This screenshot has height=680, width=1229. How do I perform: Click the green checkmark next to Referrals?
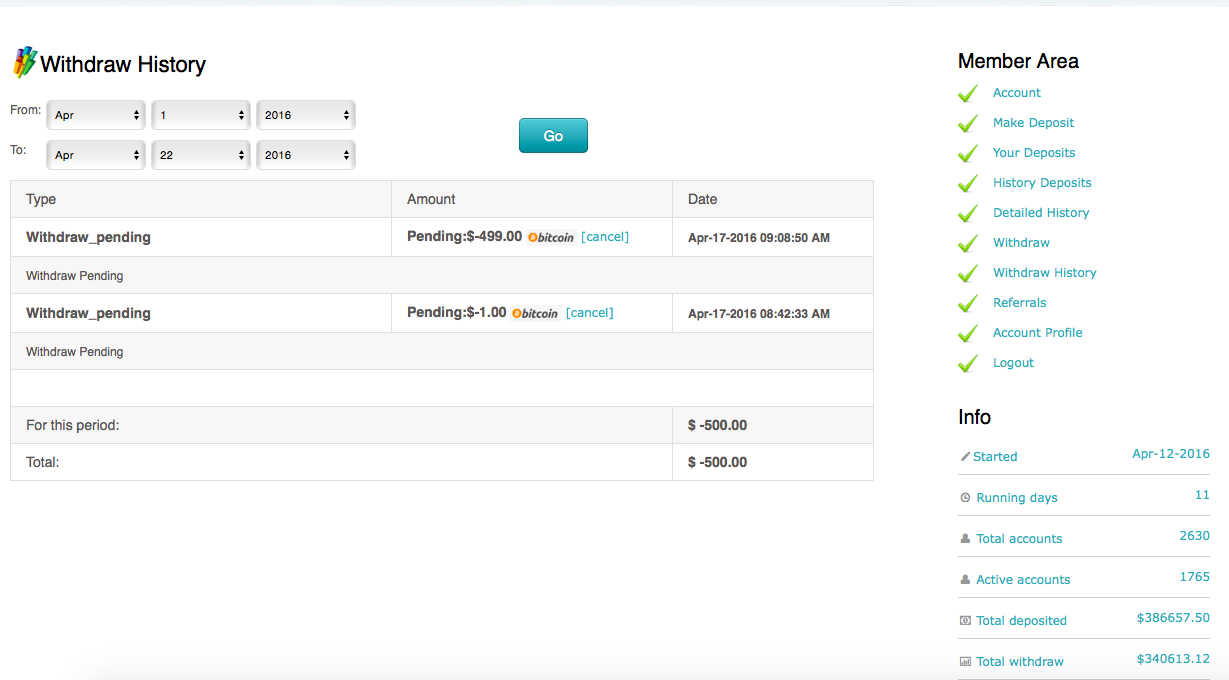pyautogui.click(x=968, y=303)
